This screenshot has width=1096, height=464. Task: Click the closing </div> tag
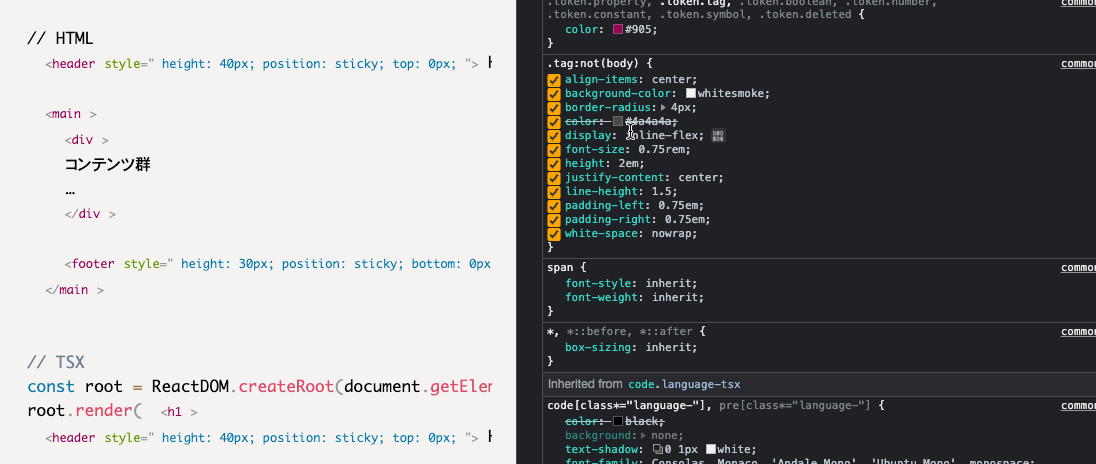(90, 214)
